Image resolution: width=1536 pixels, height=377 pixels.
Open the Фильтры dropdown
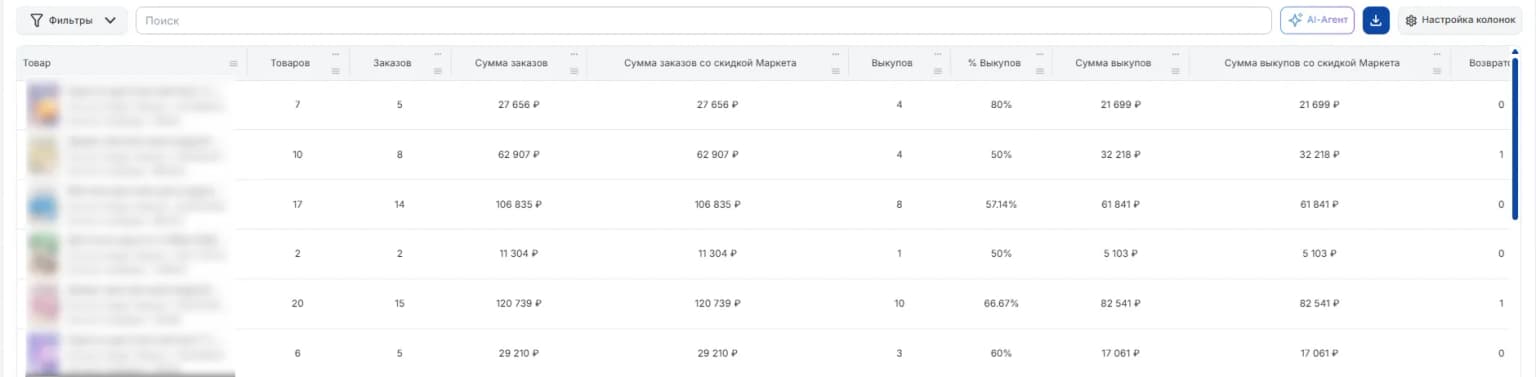coord(72,20)
